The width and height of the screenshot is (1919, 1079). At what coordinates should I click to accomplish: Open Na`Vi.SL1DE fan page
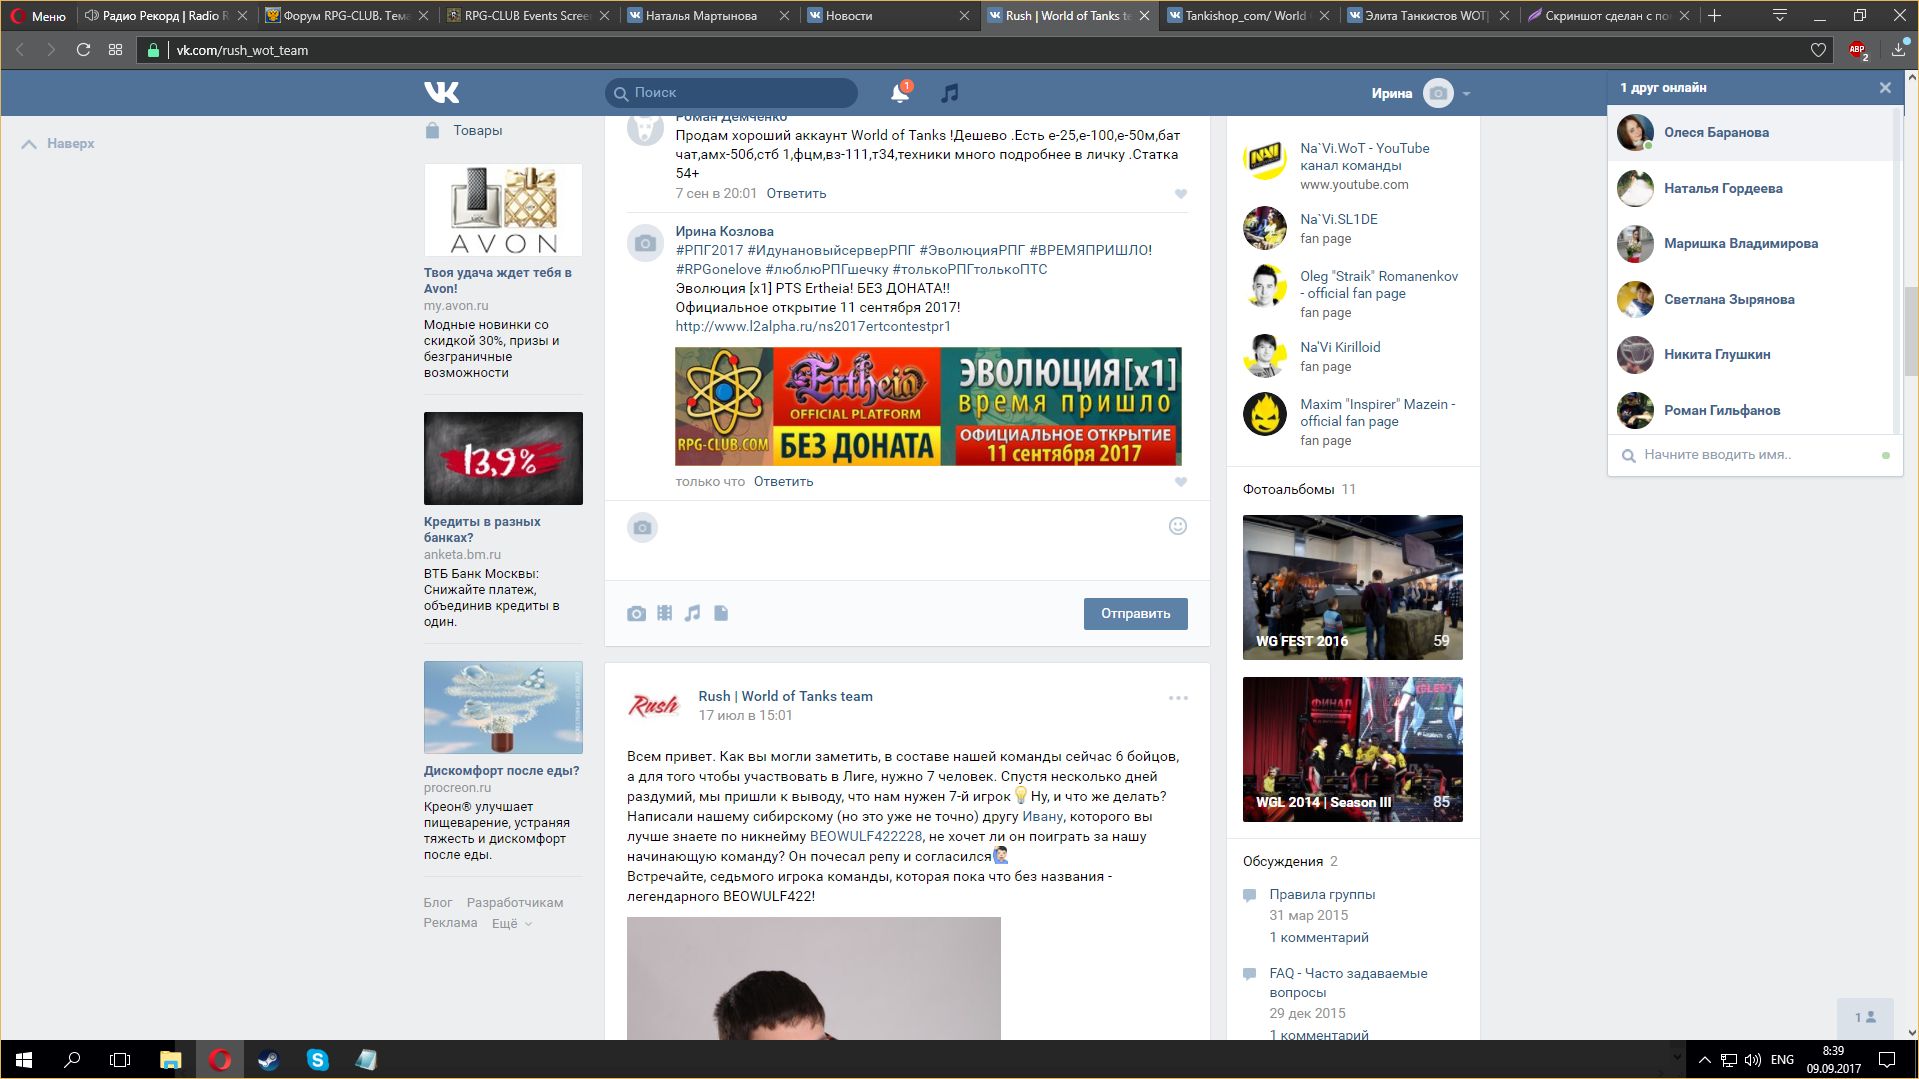tap(1338, 219)
